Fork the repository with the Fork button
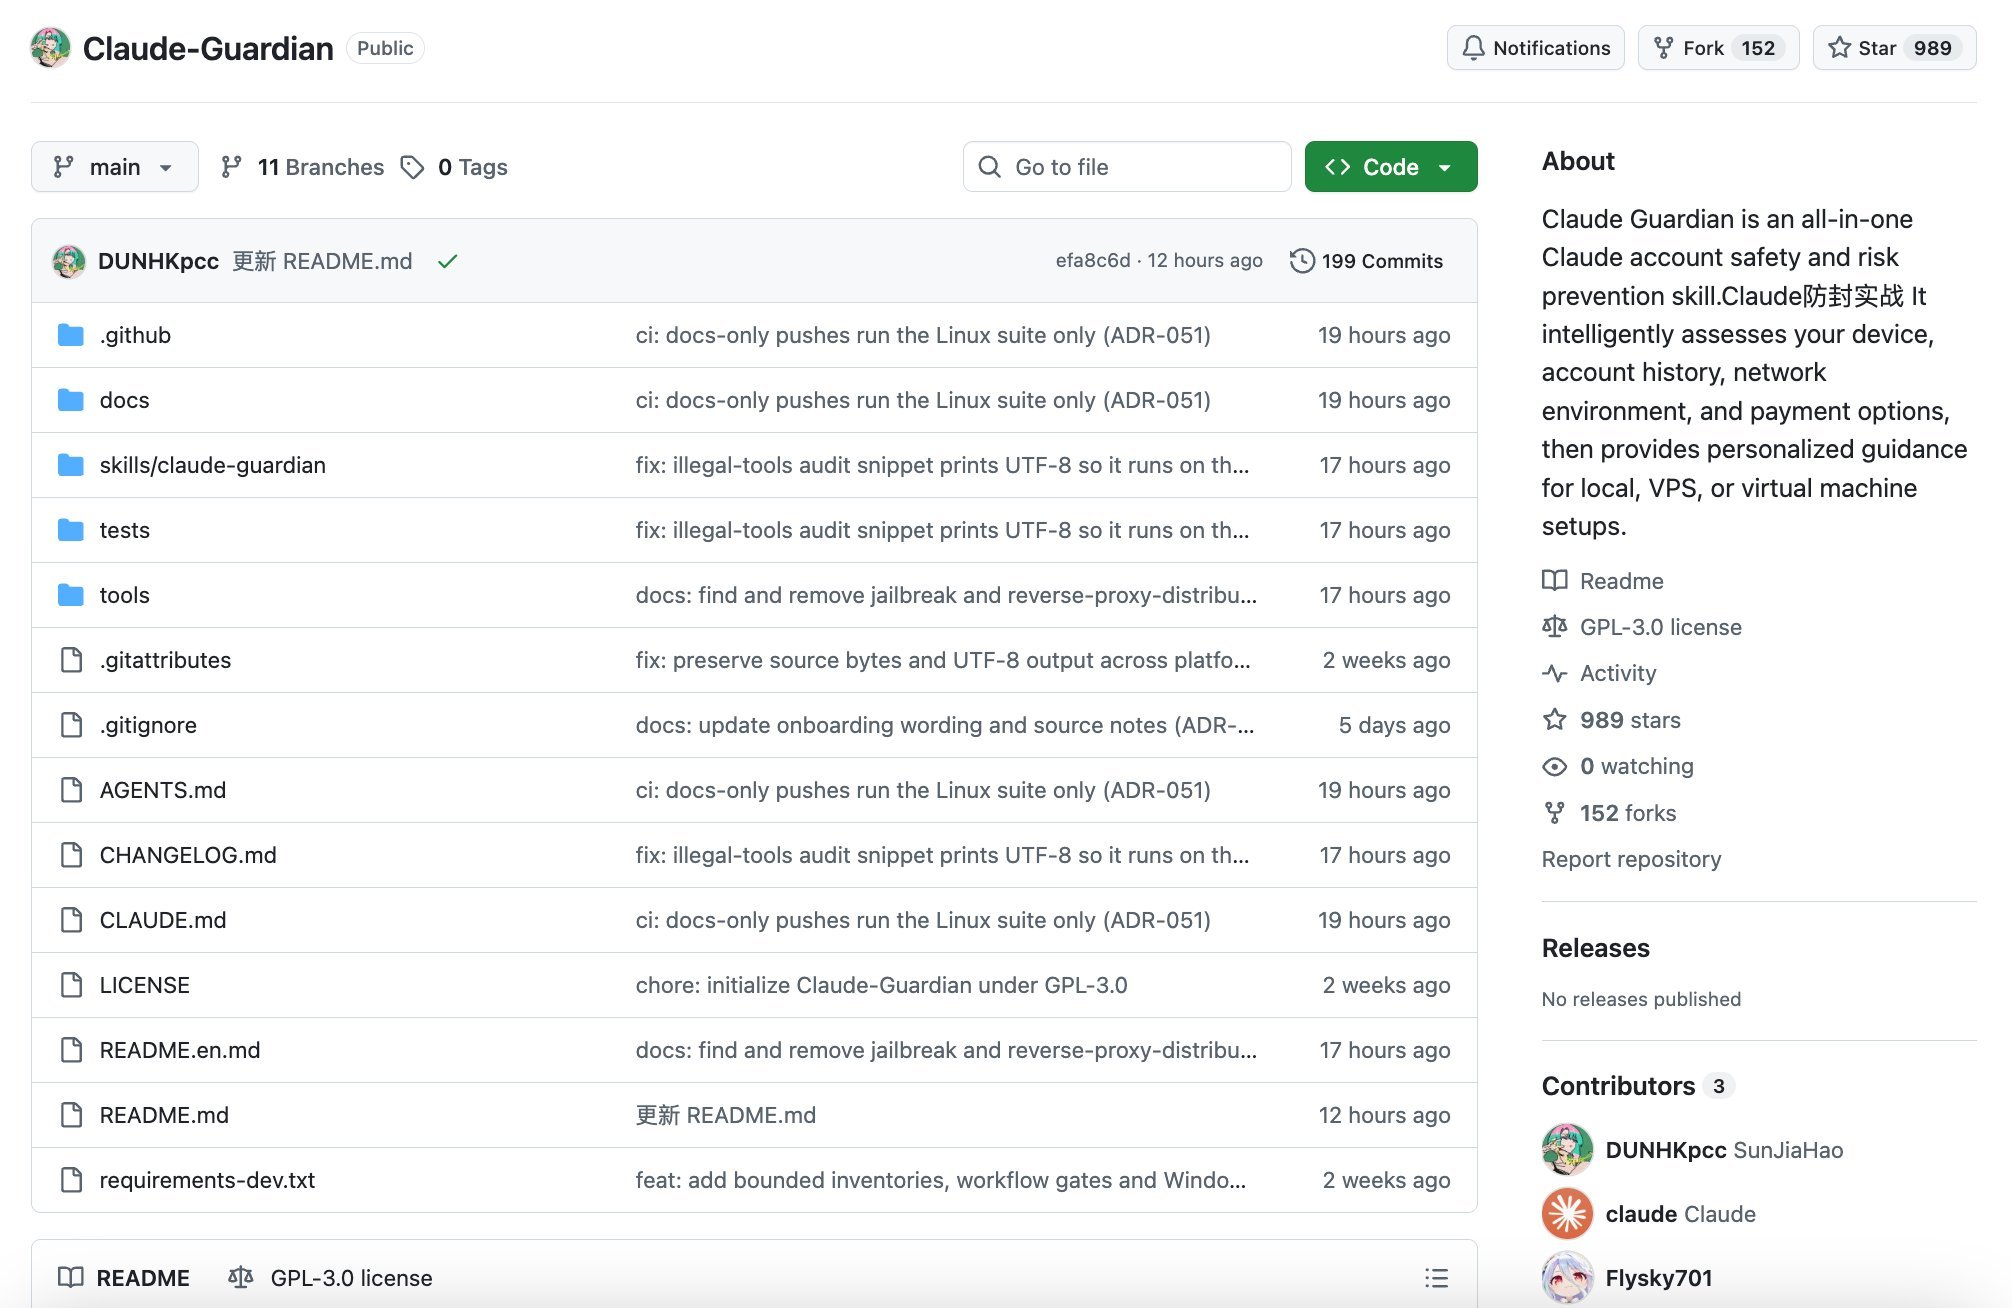Screen dimensions: 2012x1308 coord(1718,48)
